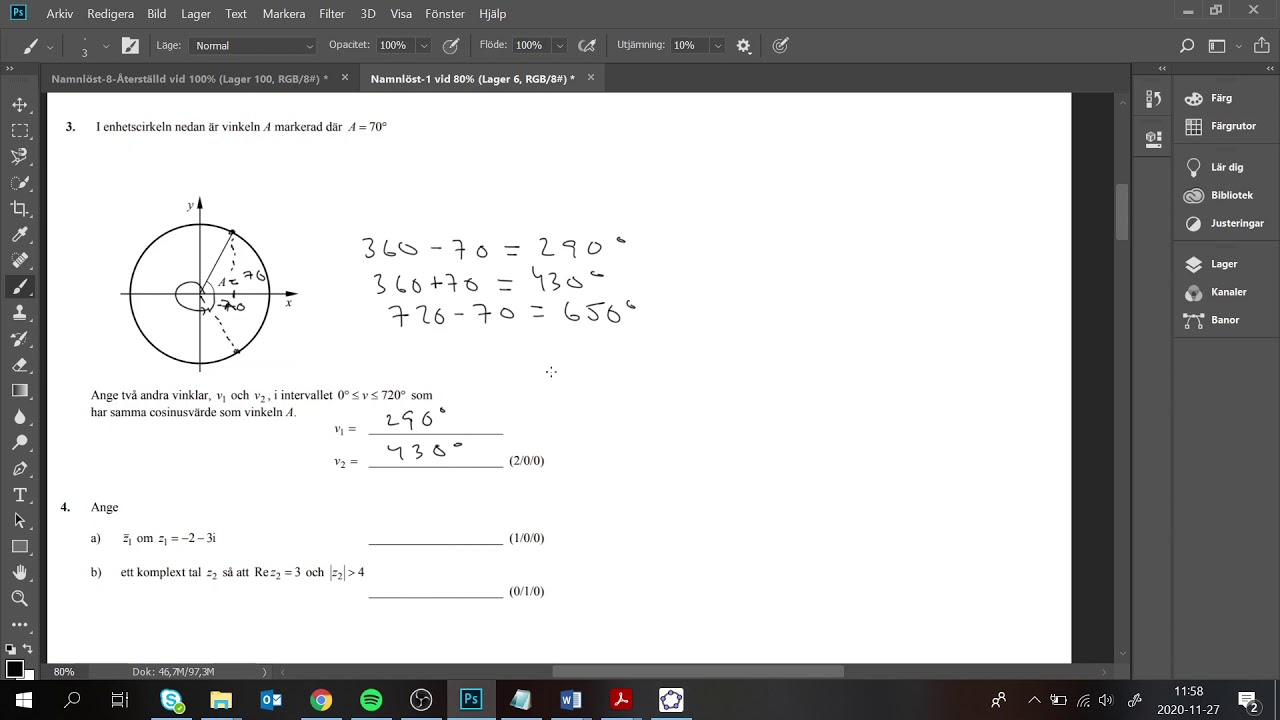The width and height of the screenshot is (1280, 720).
Task: Select the Zoom tool
Action: point(19,599)
